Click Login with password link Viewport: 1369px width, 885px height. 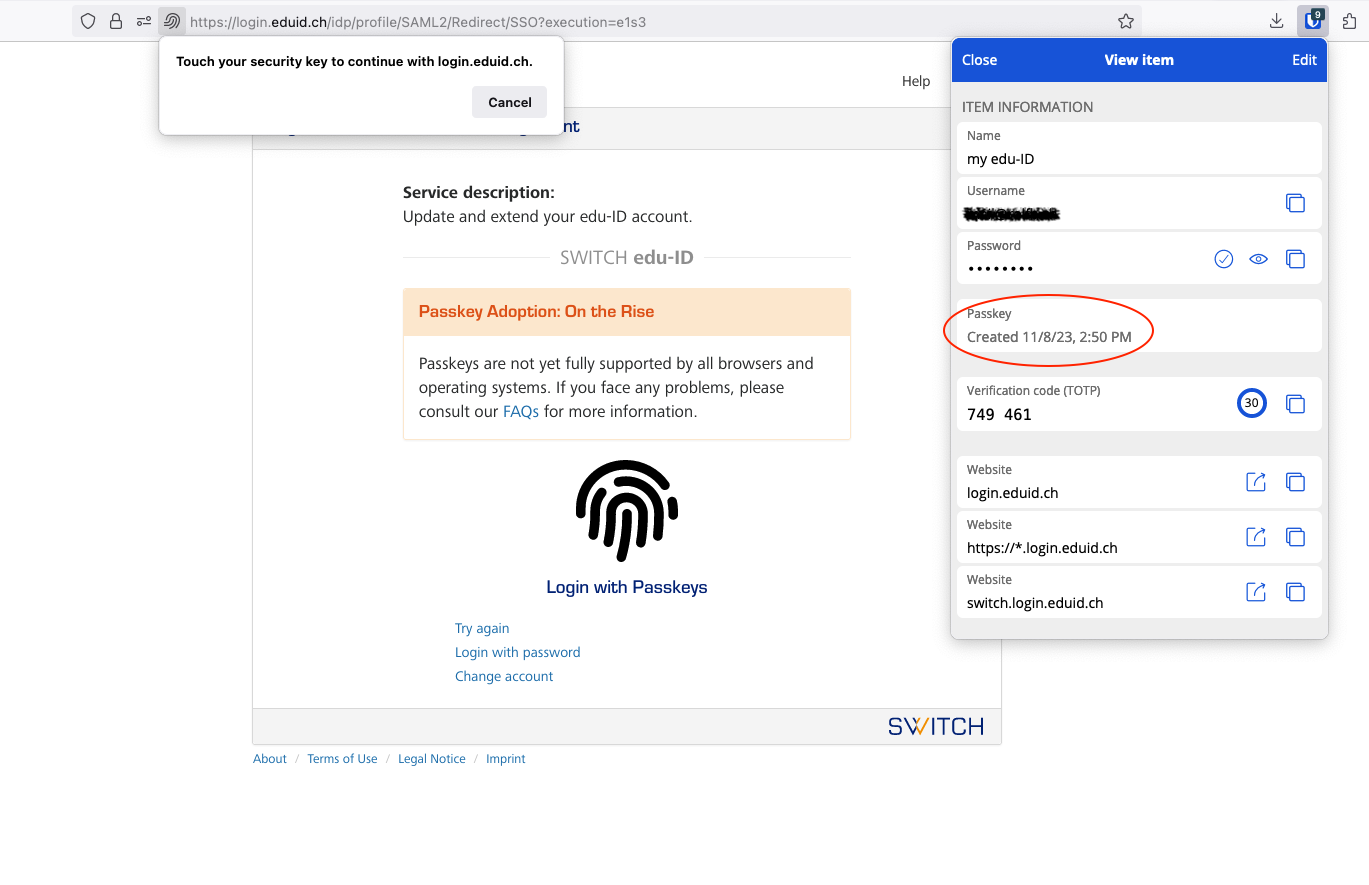517,652
